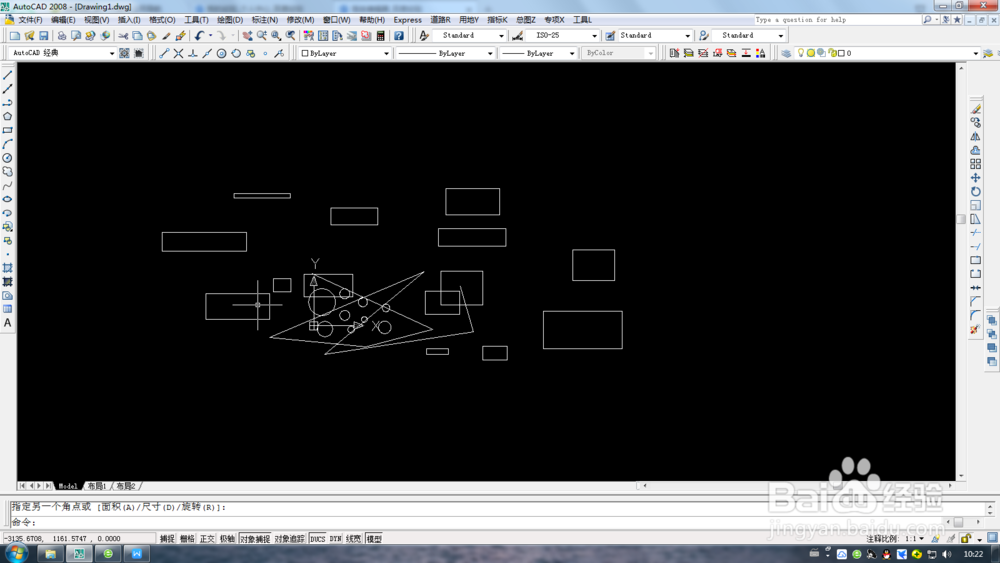1000x563 pixels.
Task: Select the Offset modify tool
Action: coord(976,150)
